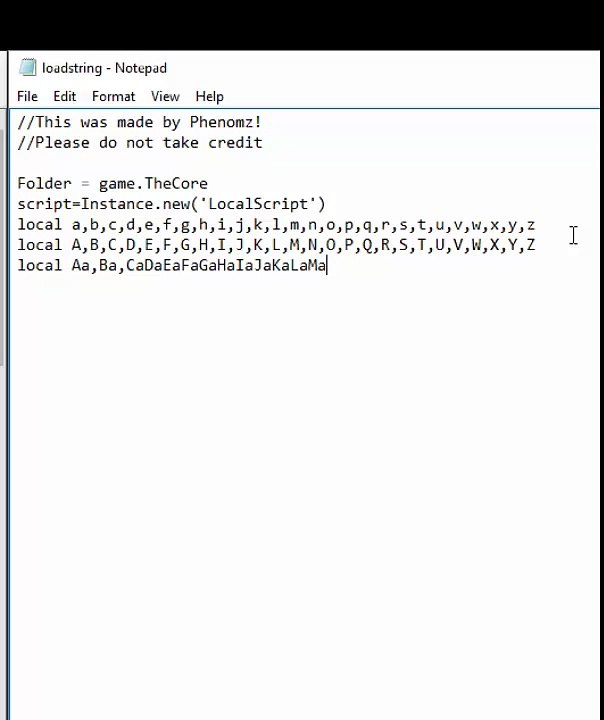Click the scrollbar strip at the left window edge
Viewport: 604px width, 720px height.
point(2,248)
